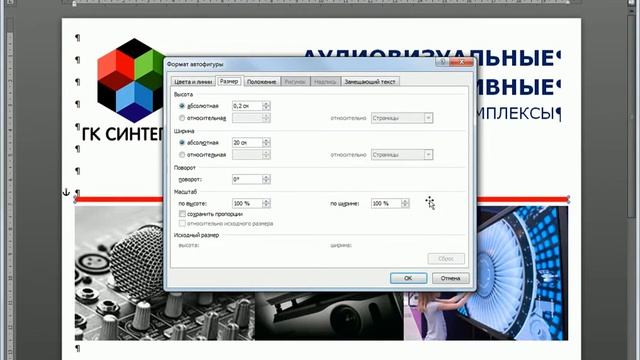
Task: Click the help question-mark button in dialog title bar
Action: (x=442, y=62)
